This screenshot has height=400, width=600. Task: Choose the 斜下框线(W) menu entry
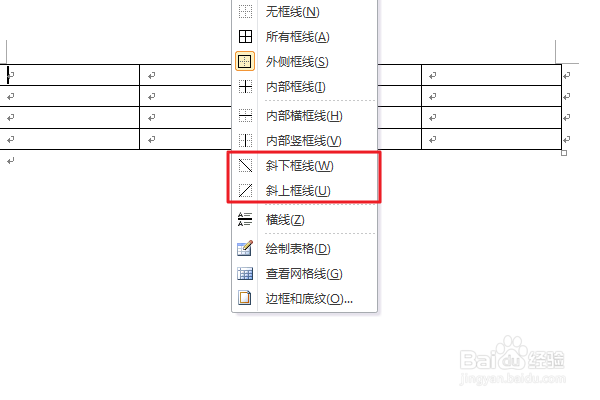tap(300, 166)
